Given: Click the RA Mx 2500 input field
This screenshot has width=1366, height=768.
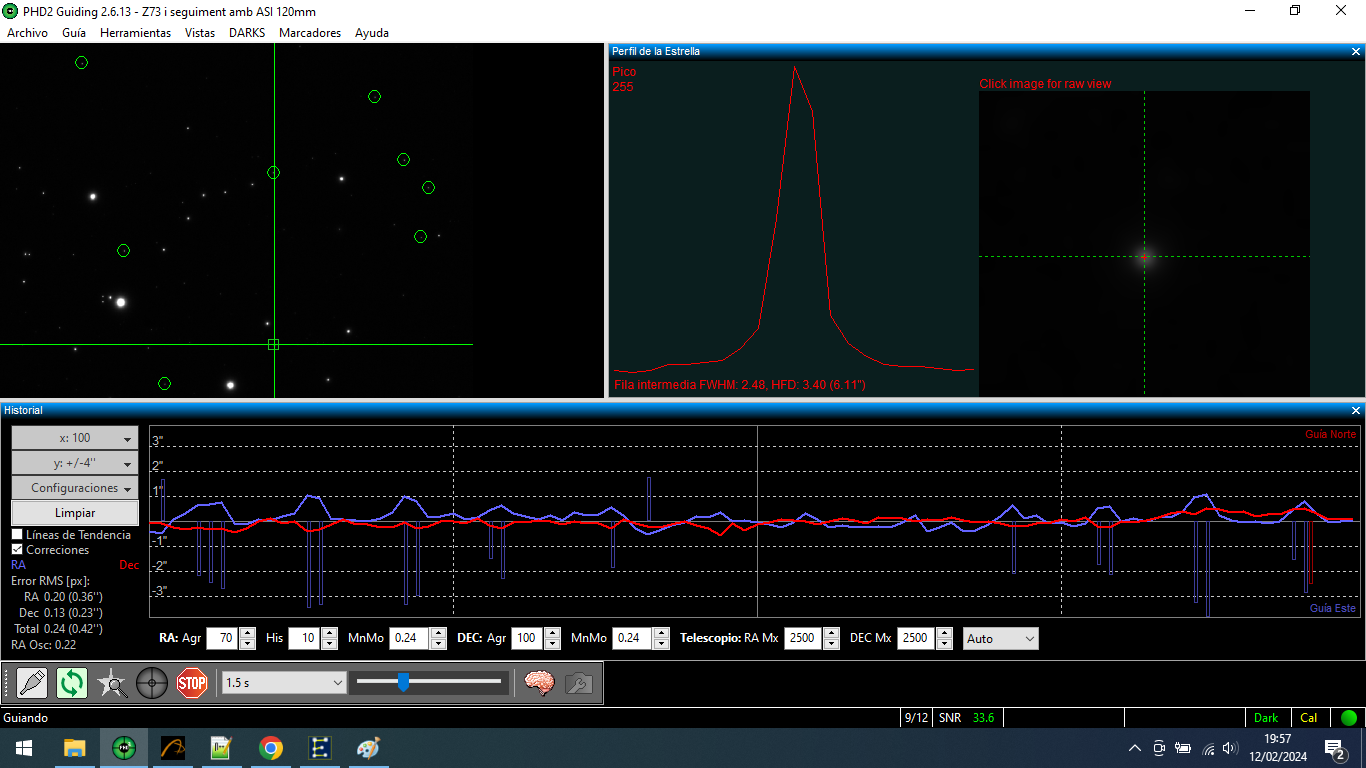Looking at the screenshot, I should tap(803, 638).
